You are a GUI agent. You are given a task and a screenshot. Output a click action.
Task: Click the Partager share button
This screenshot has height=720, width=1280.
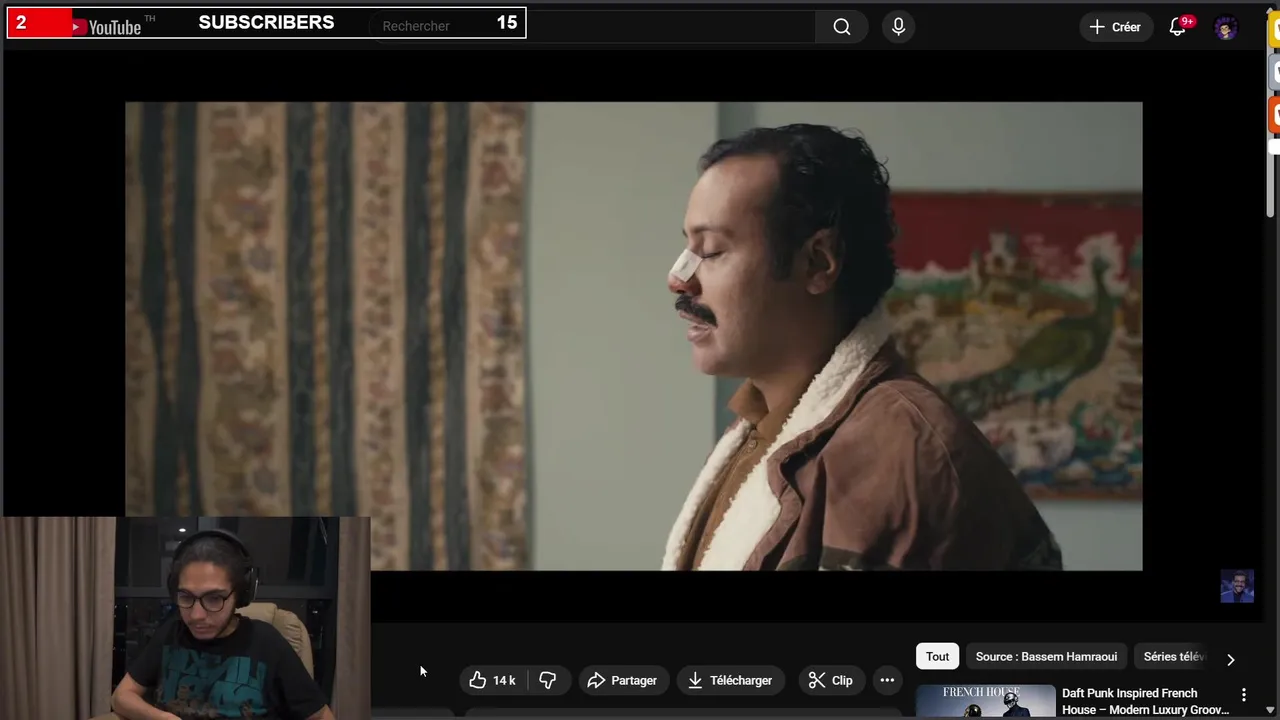tap(622, 680)
